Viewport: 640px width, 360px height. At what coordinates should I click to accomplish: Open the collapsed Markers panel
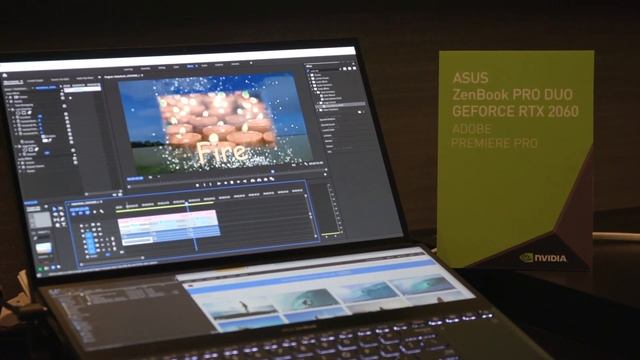(x=329, y=141)
